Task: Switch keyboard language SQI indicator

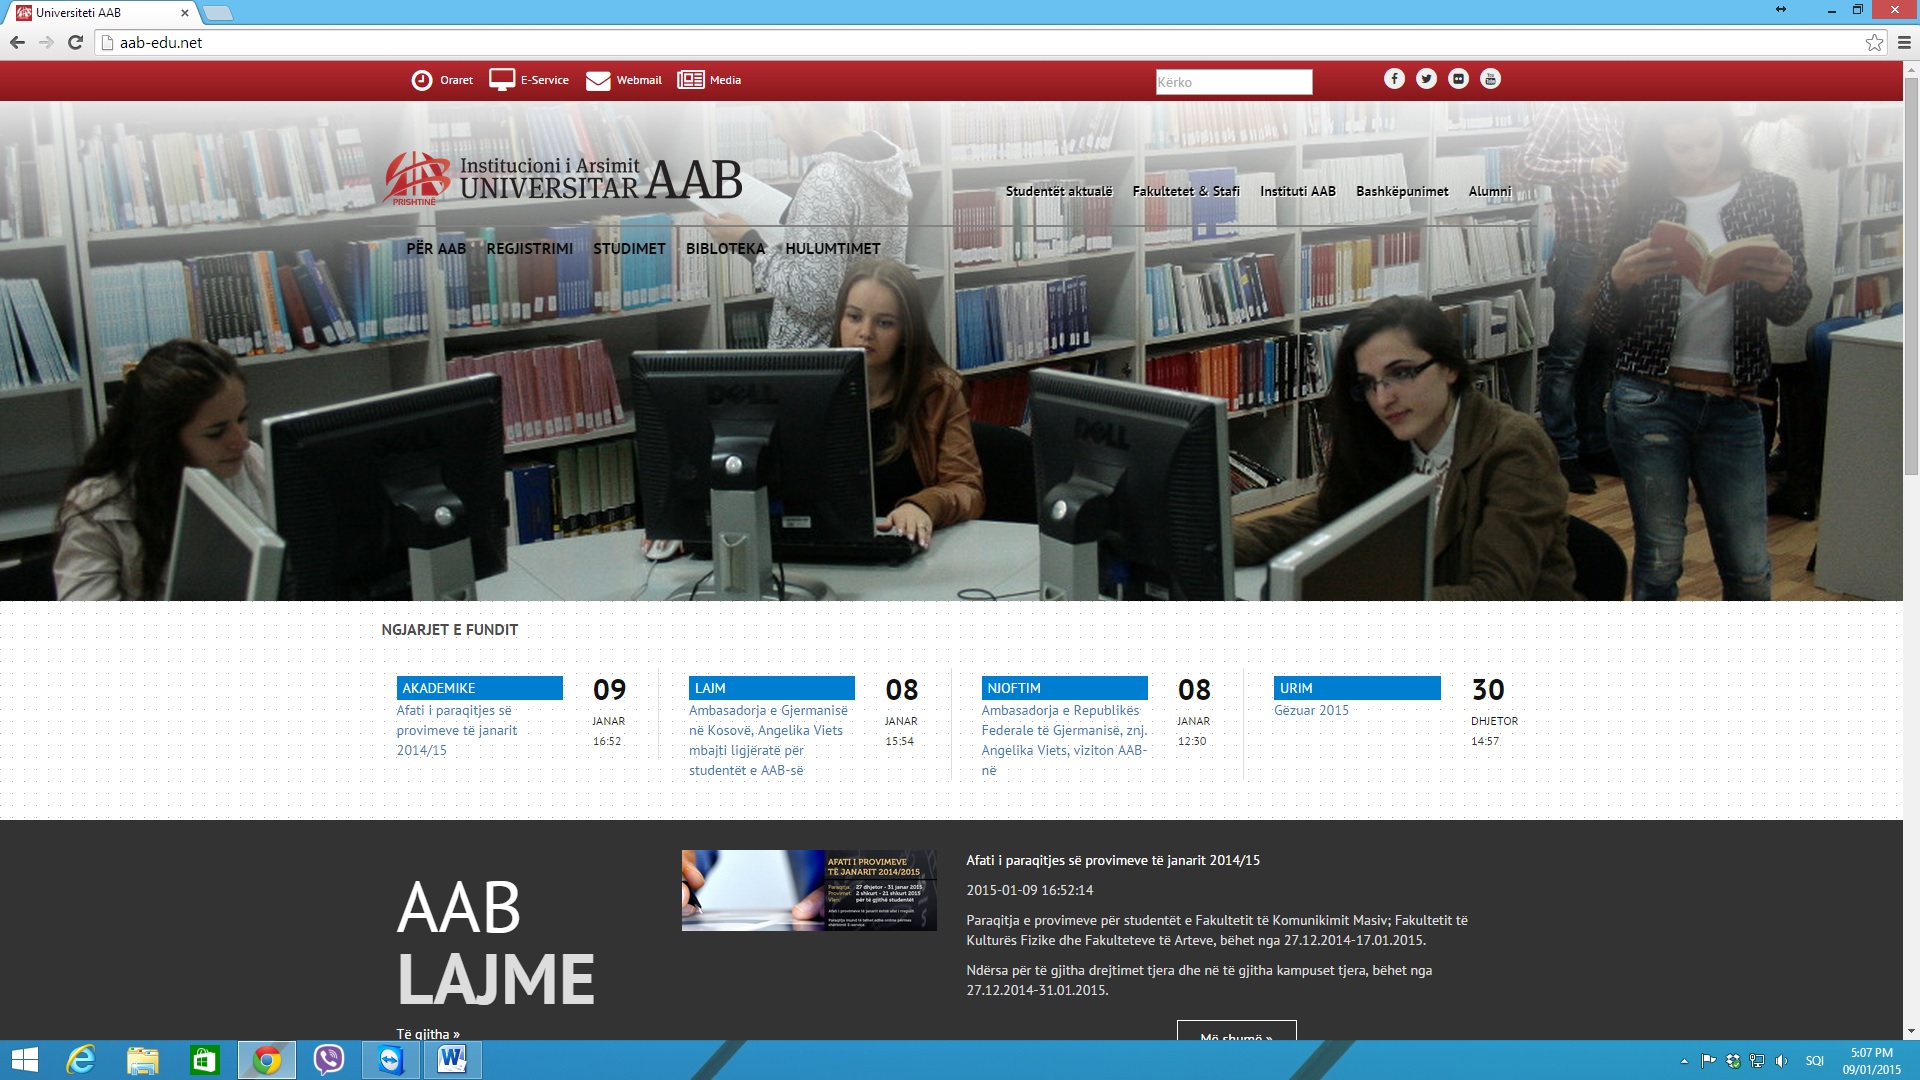Action: pos(1815,1061)
